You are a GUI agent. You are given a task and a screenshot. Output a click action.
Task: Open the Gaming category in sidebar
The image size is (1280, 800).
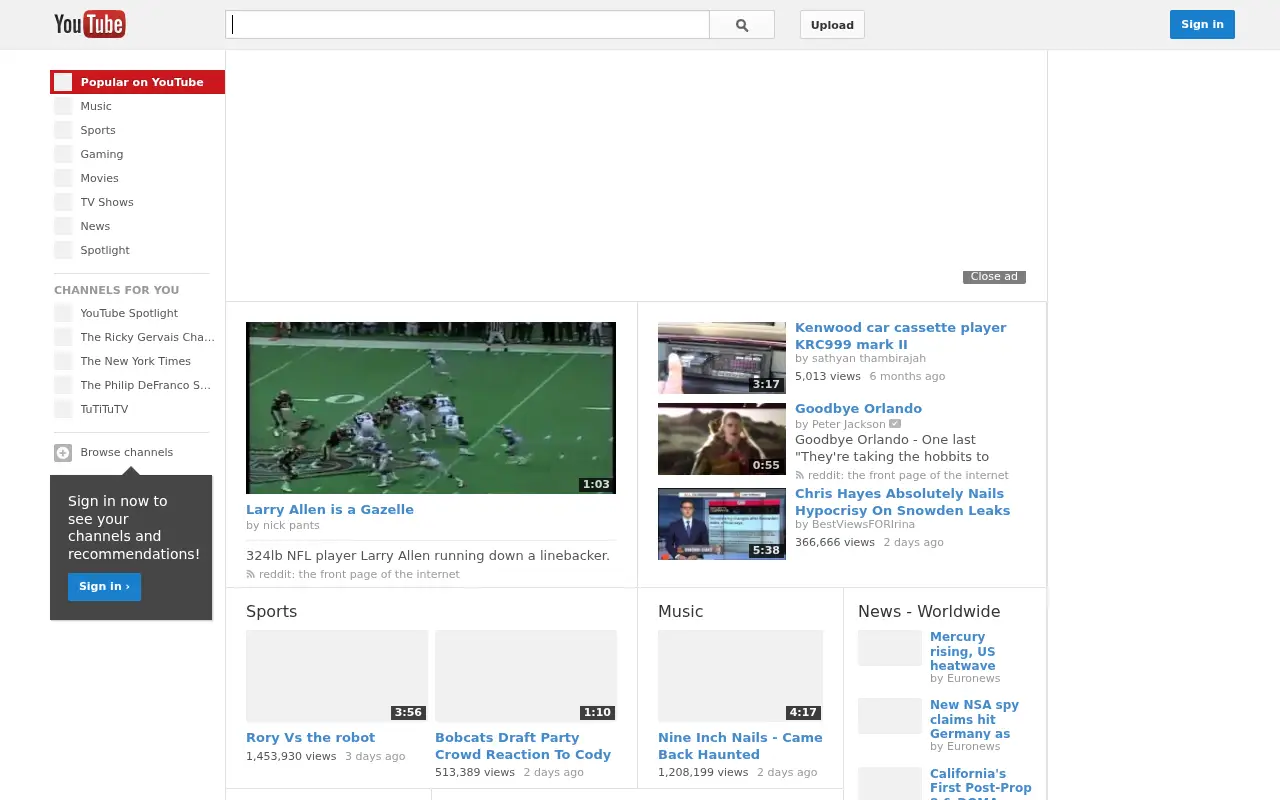click(x=137, y=154)
